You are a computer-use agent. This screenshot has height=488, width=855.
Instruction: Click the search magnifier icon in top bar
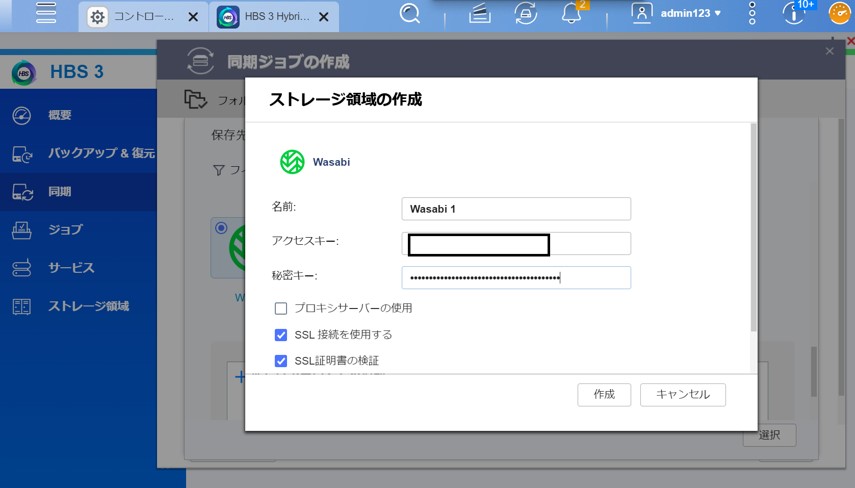pos(410,14)
